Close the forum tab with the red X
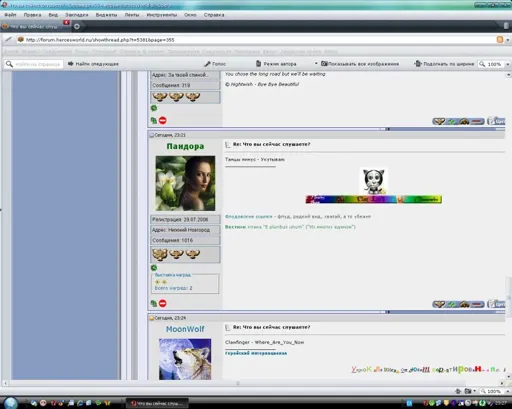Screen dimensions: 512x409 pos(66,22)
